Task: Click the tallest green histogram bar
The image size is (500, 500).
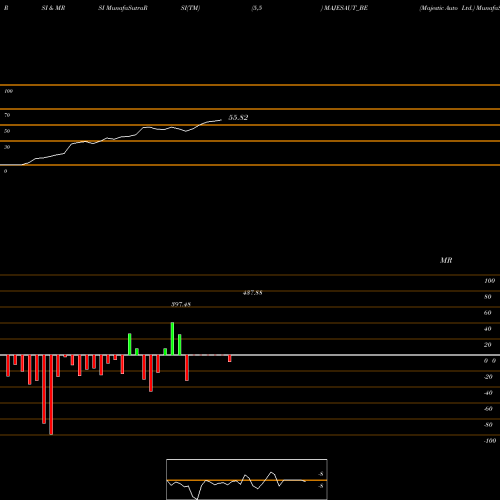Action: pyautogui.click(x=172, y=339)
